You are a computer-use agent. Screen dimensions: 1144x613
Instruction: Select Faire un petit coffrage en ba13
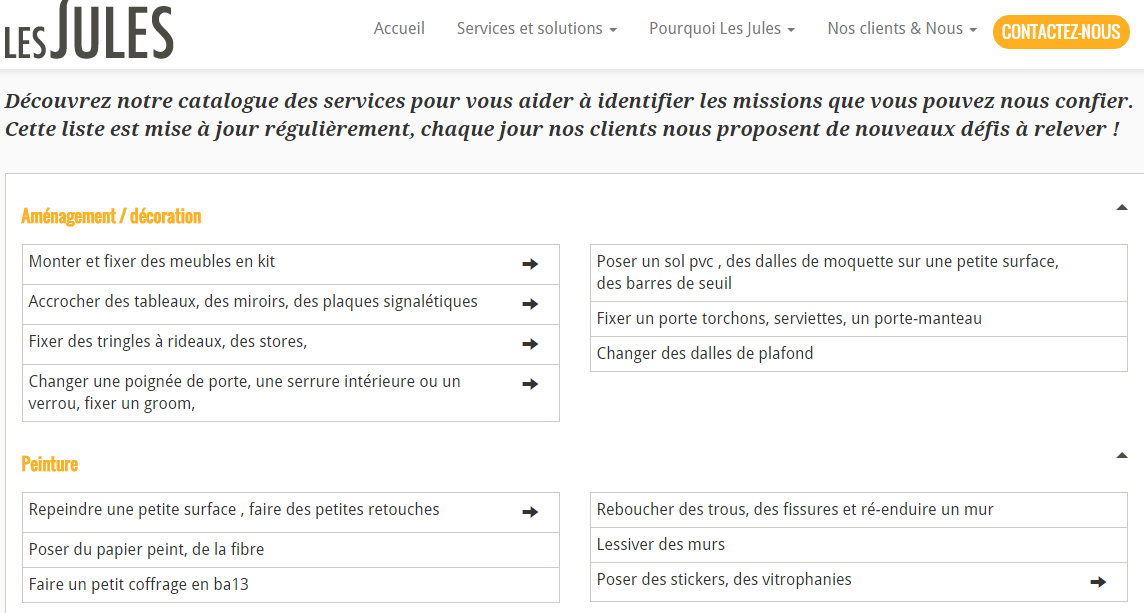[x=291, y=585]
